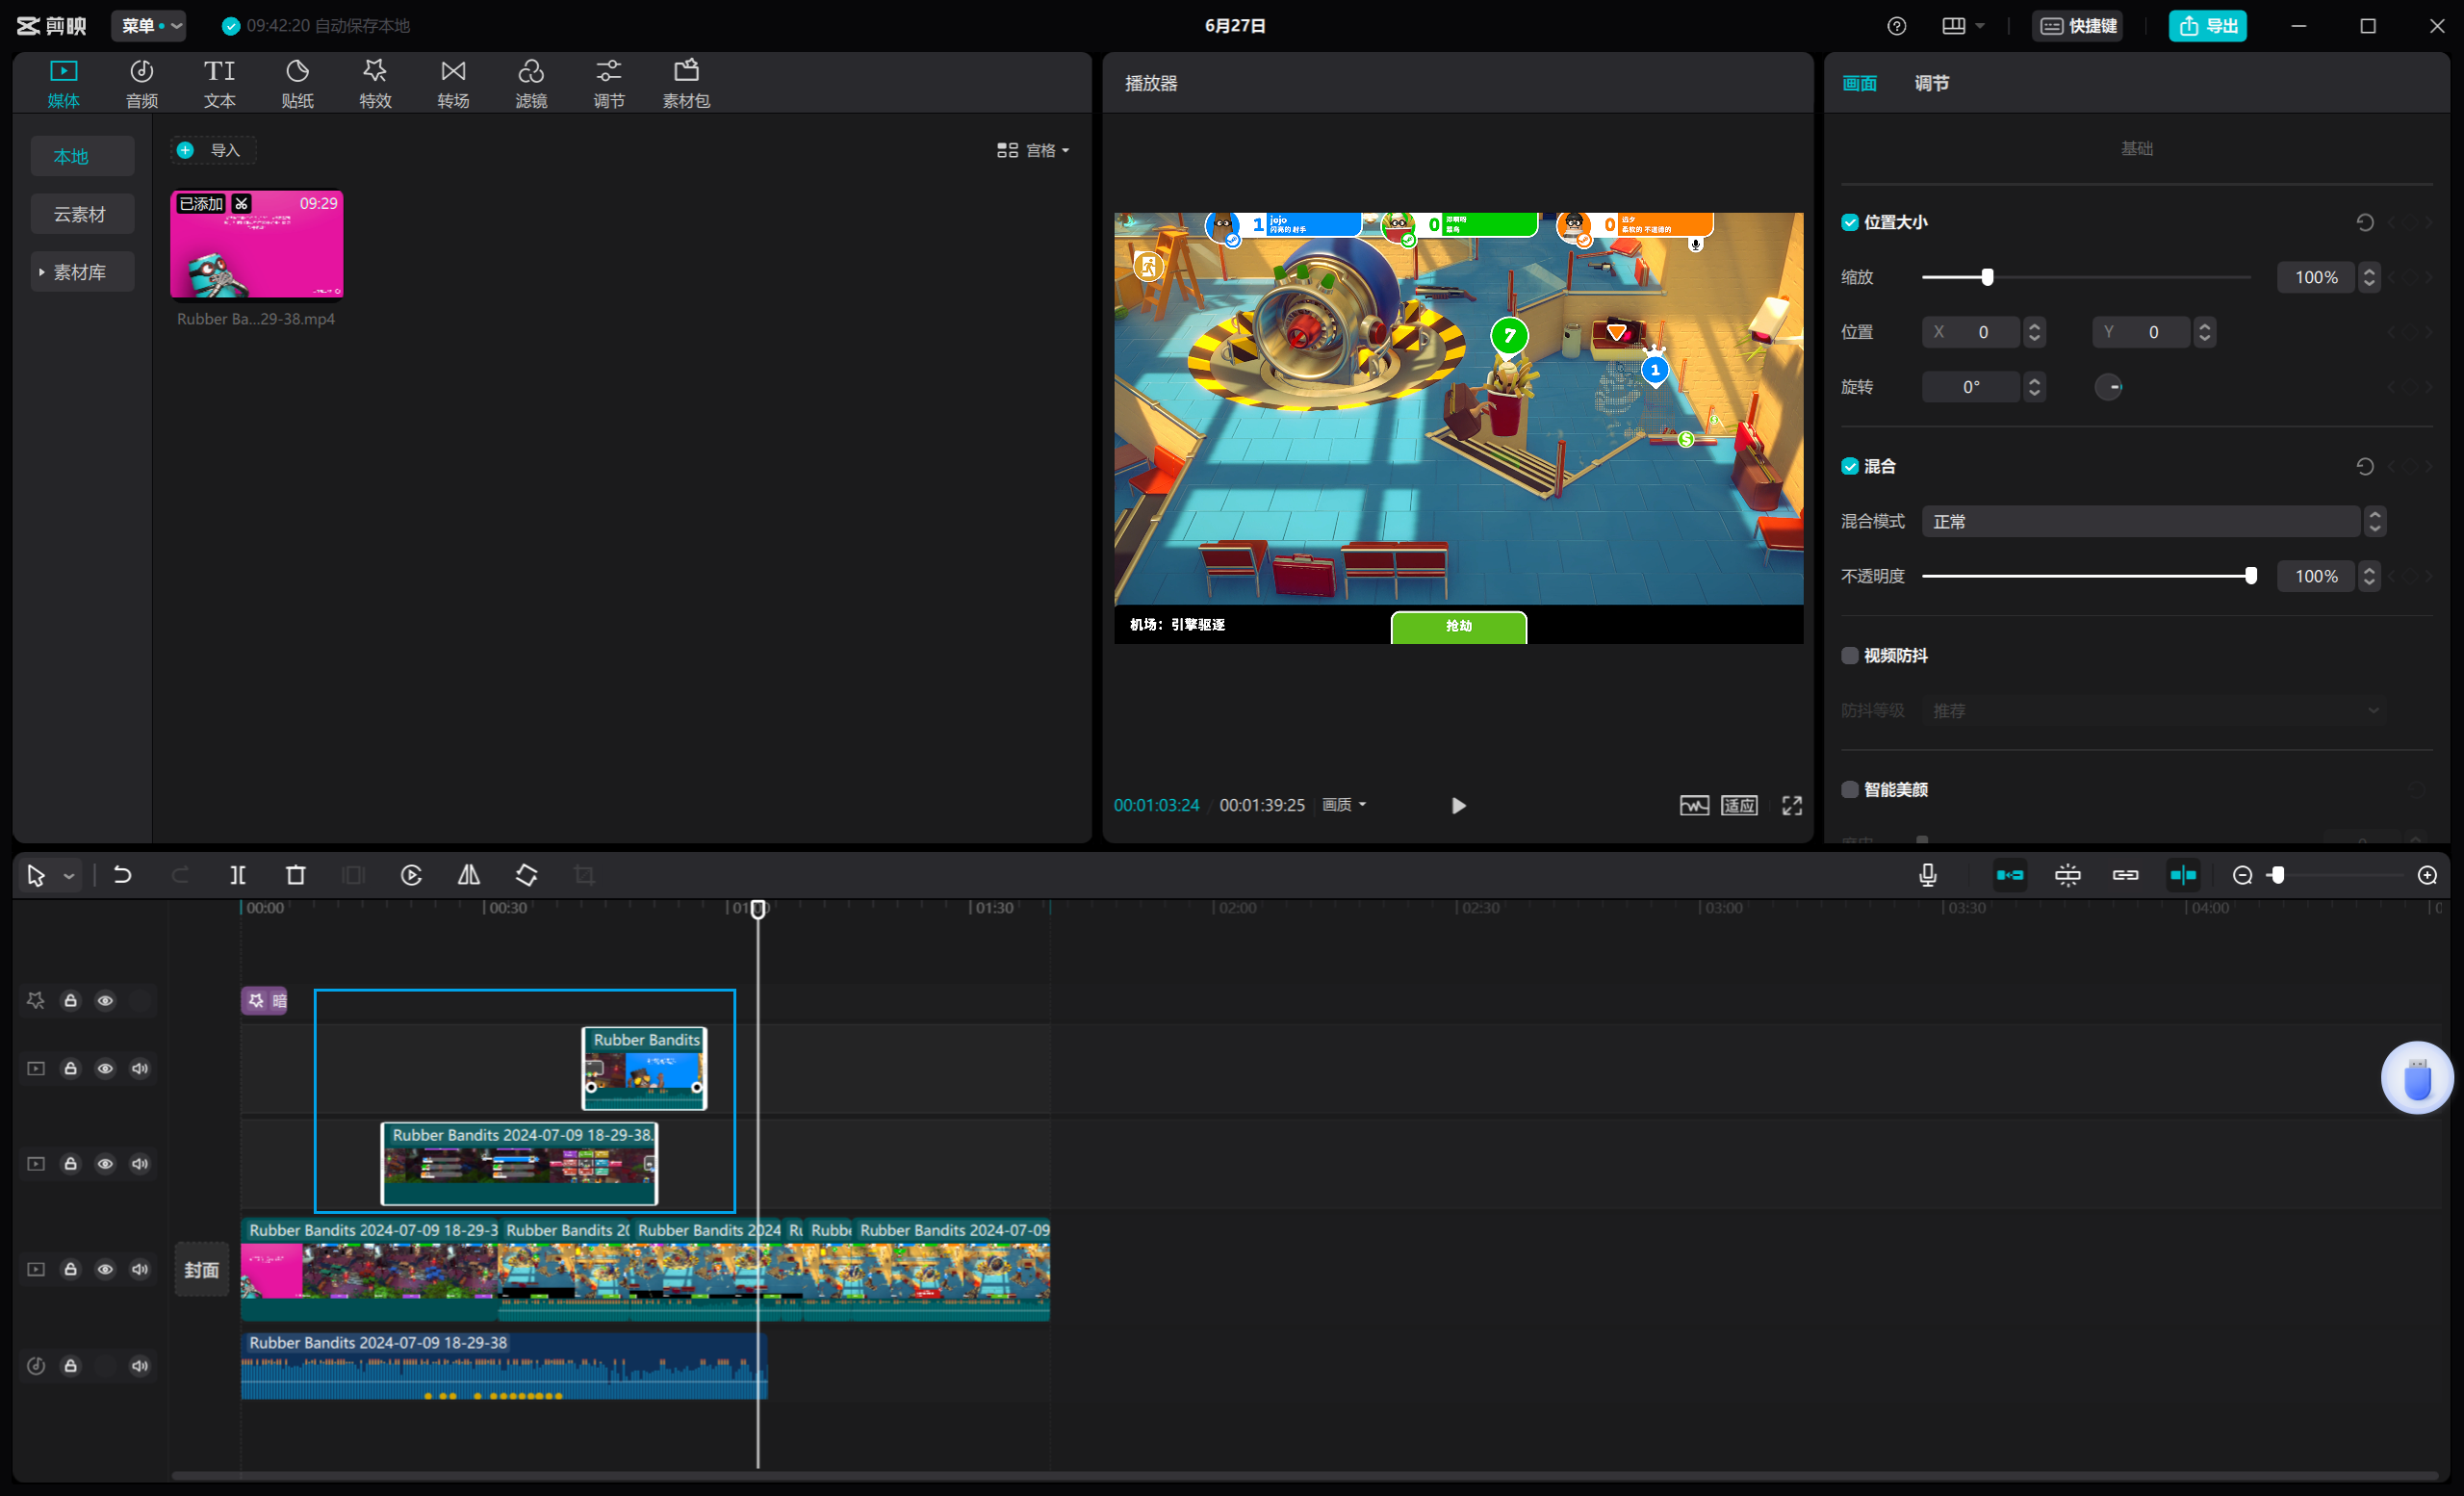The height and width of the screenshot is (1496, 2464).
Task: Click the delete trash icon
Action: [x=296, y=875]
